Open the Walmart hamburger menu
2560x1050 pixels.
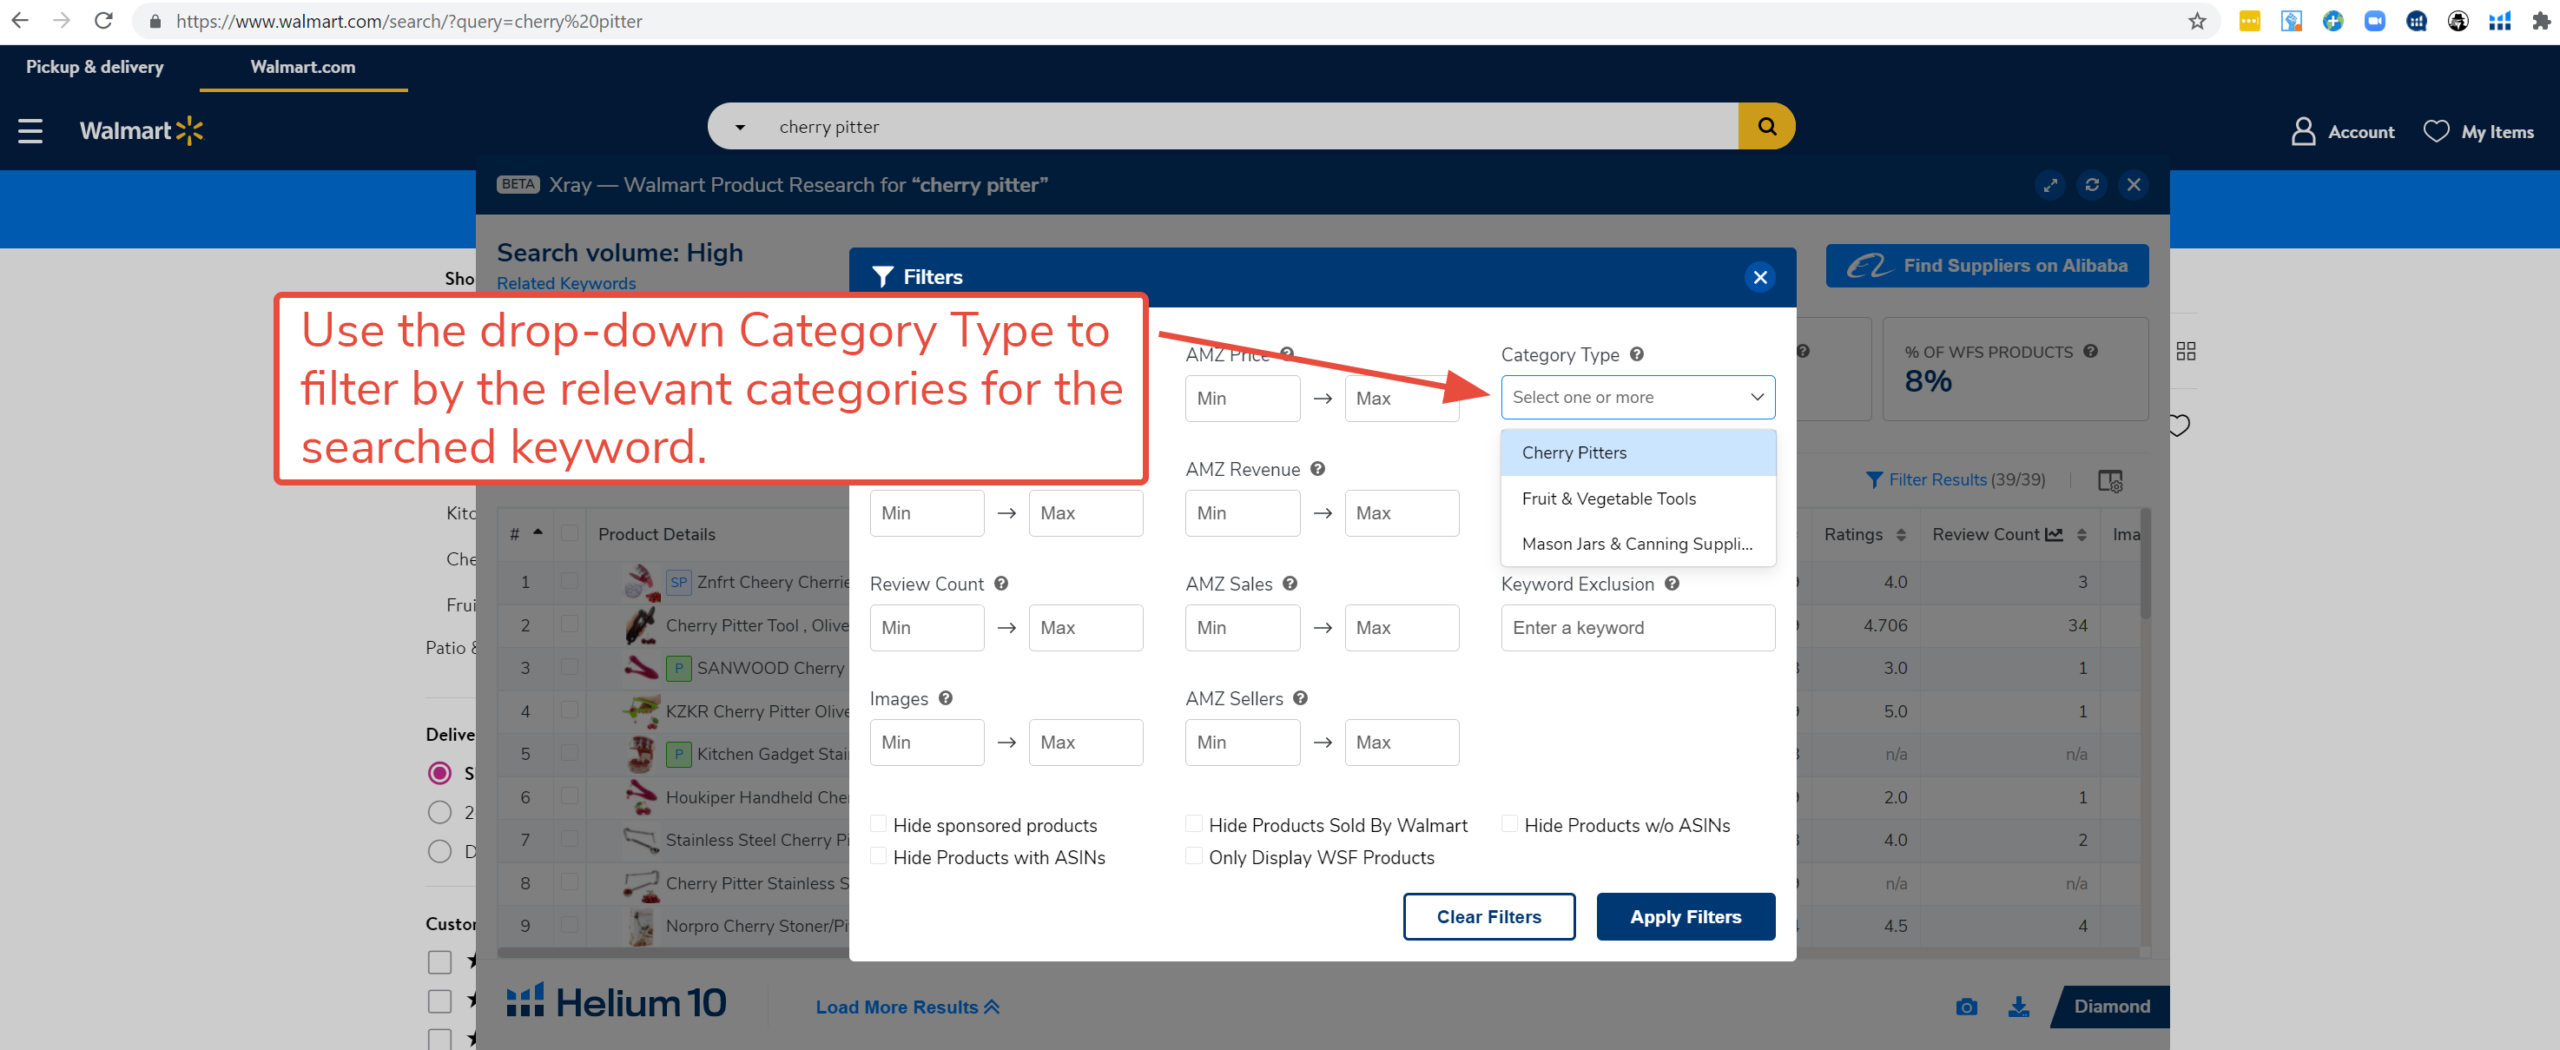[x=30, y=131]
